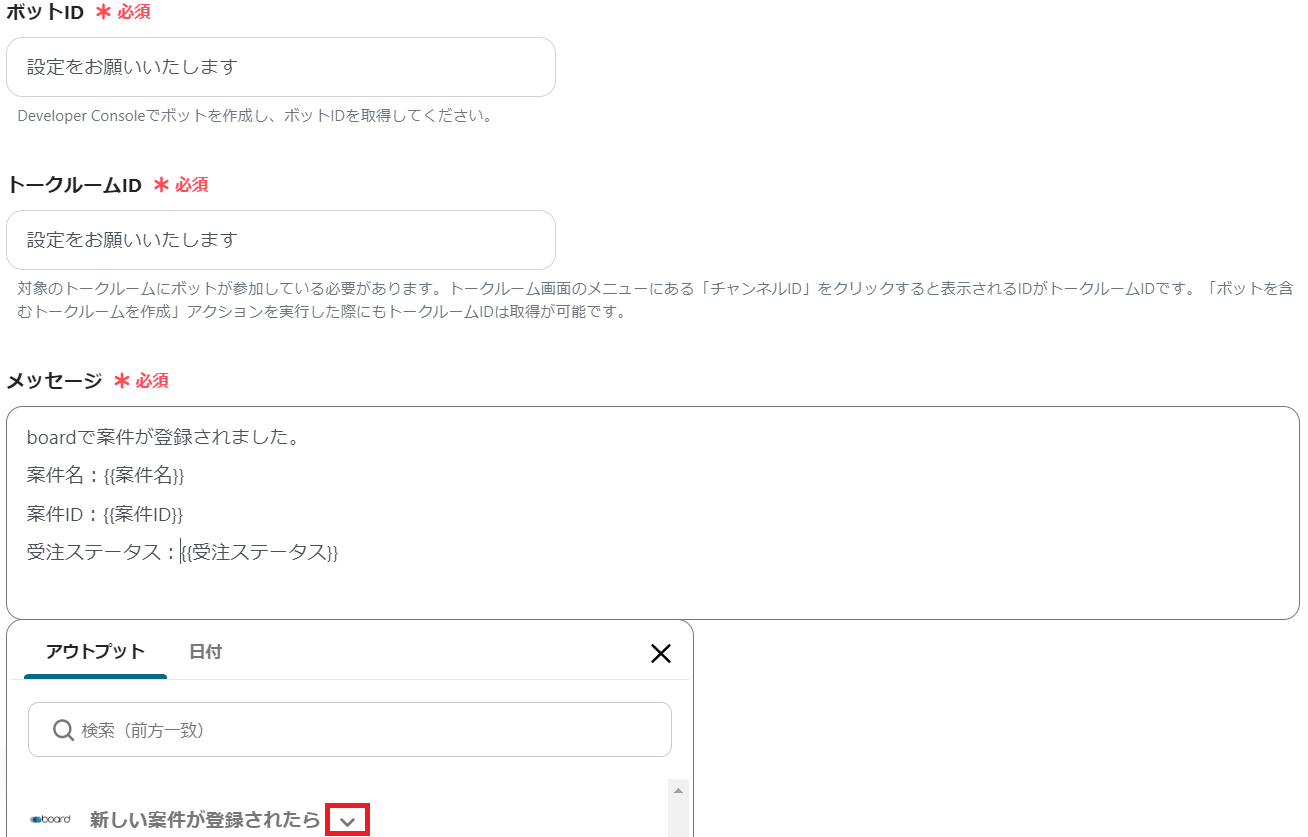
Task: Expand 新しい案件が登録されたら chevron
Action: coord(348,821)
